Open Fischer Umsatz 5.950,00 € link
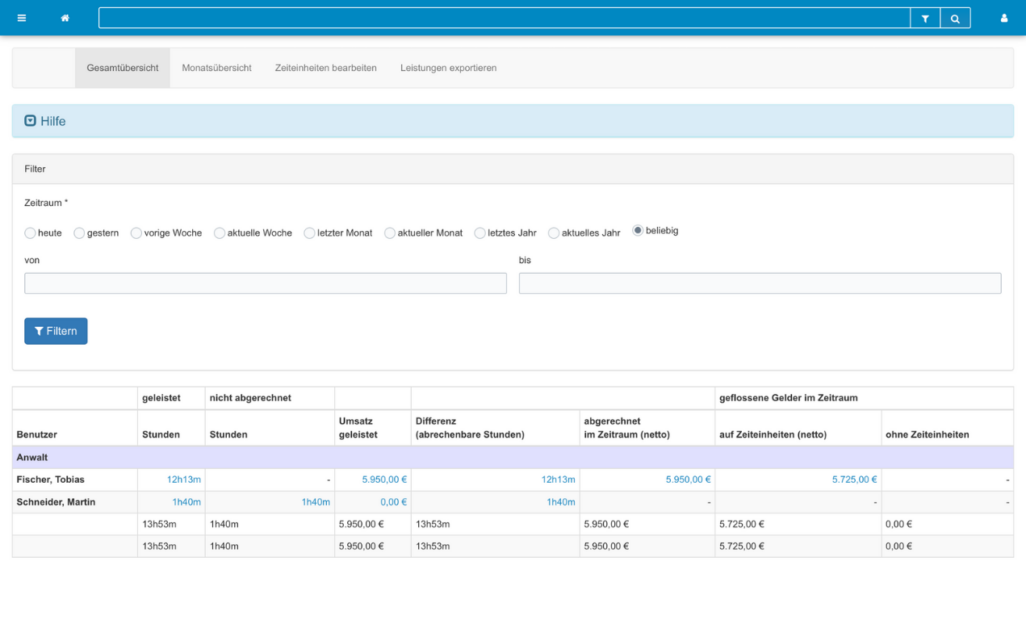Image resolution: width=1026 pixels, height=620 pixels. click(384, 479)
